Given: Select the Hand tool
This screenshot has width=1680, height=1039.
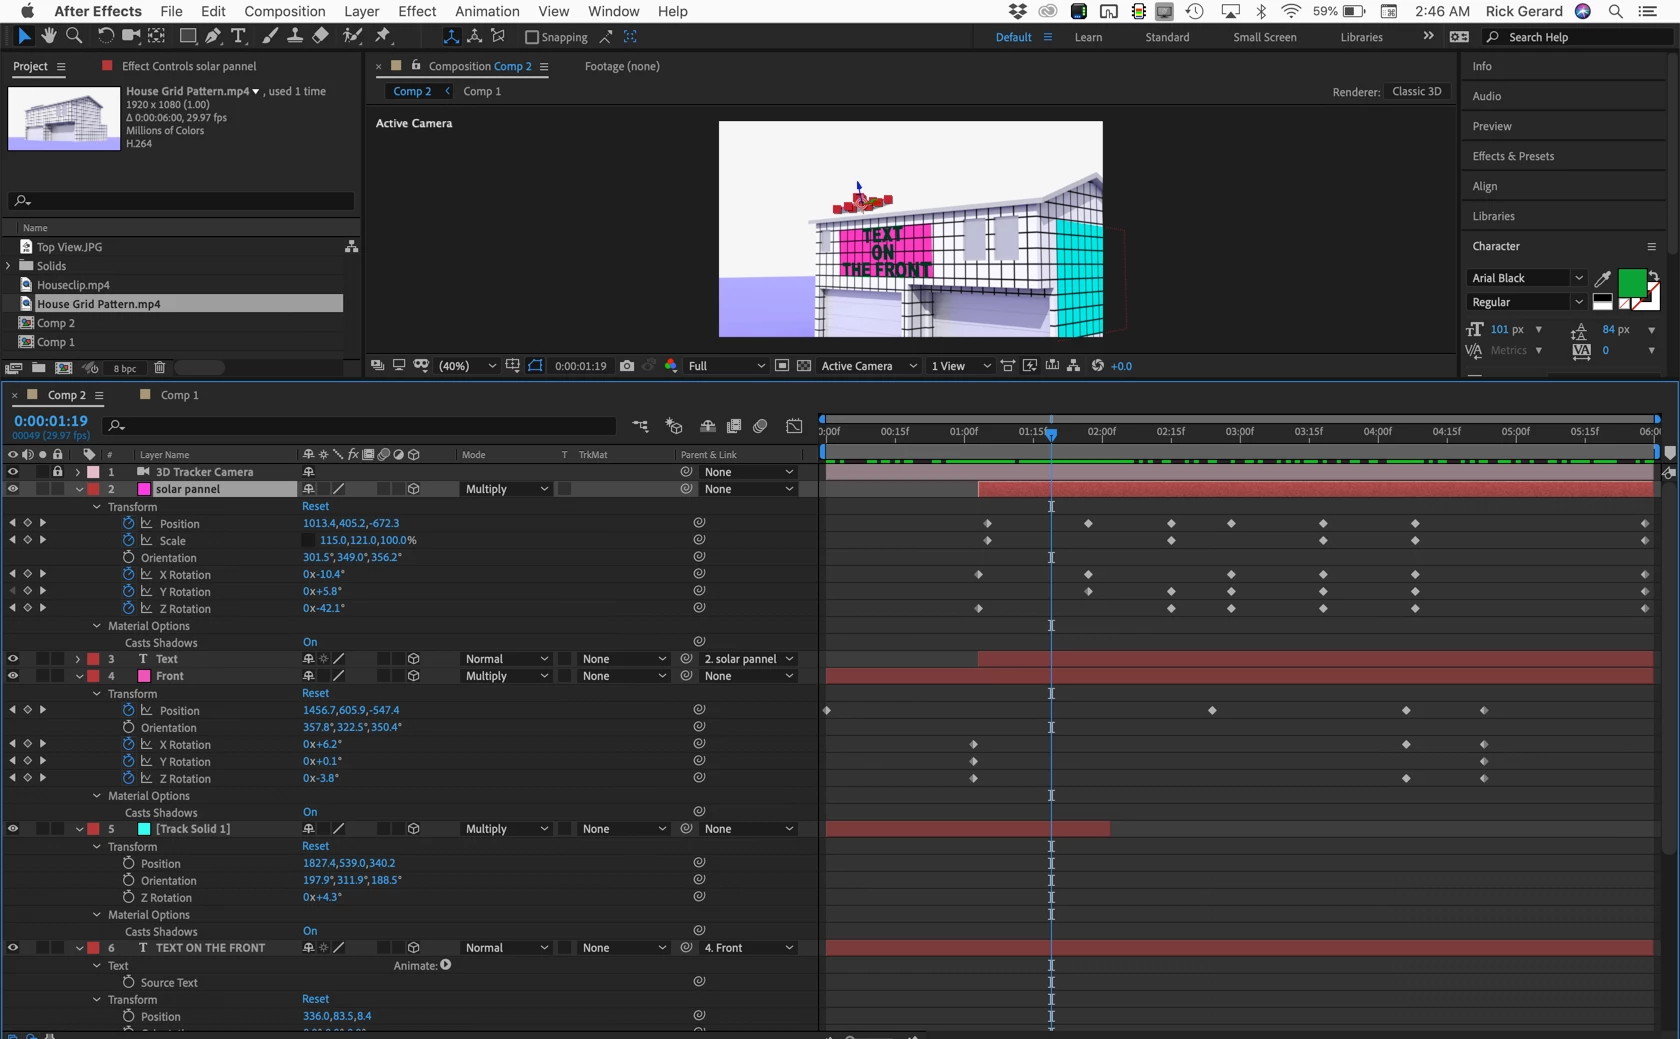Looking at the screenshot, I should [48, 36].
